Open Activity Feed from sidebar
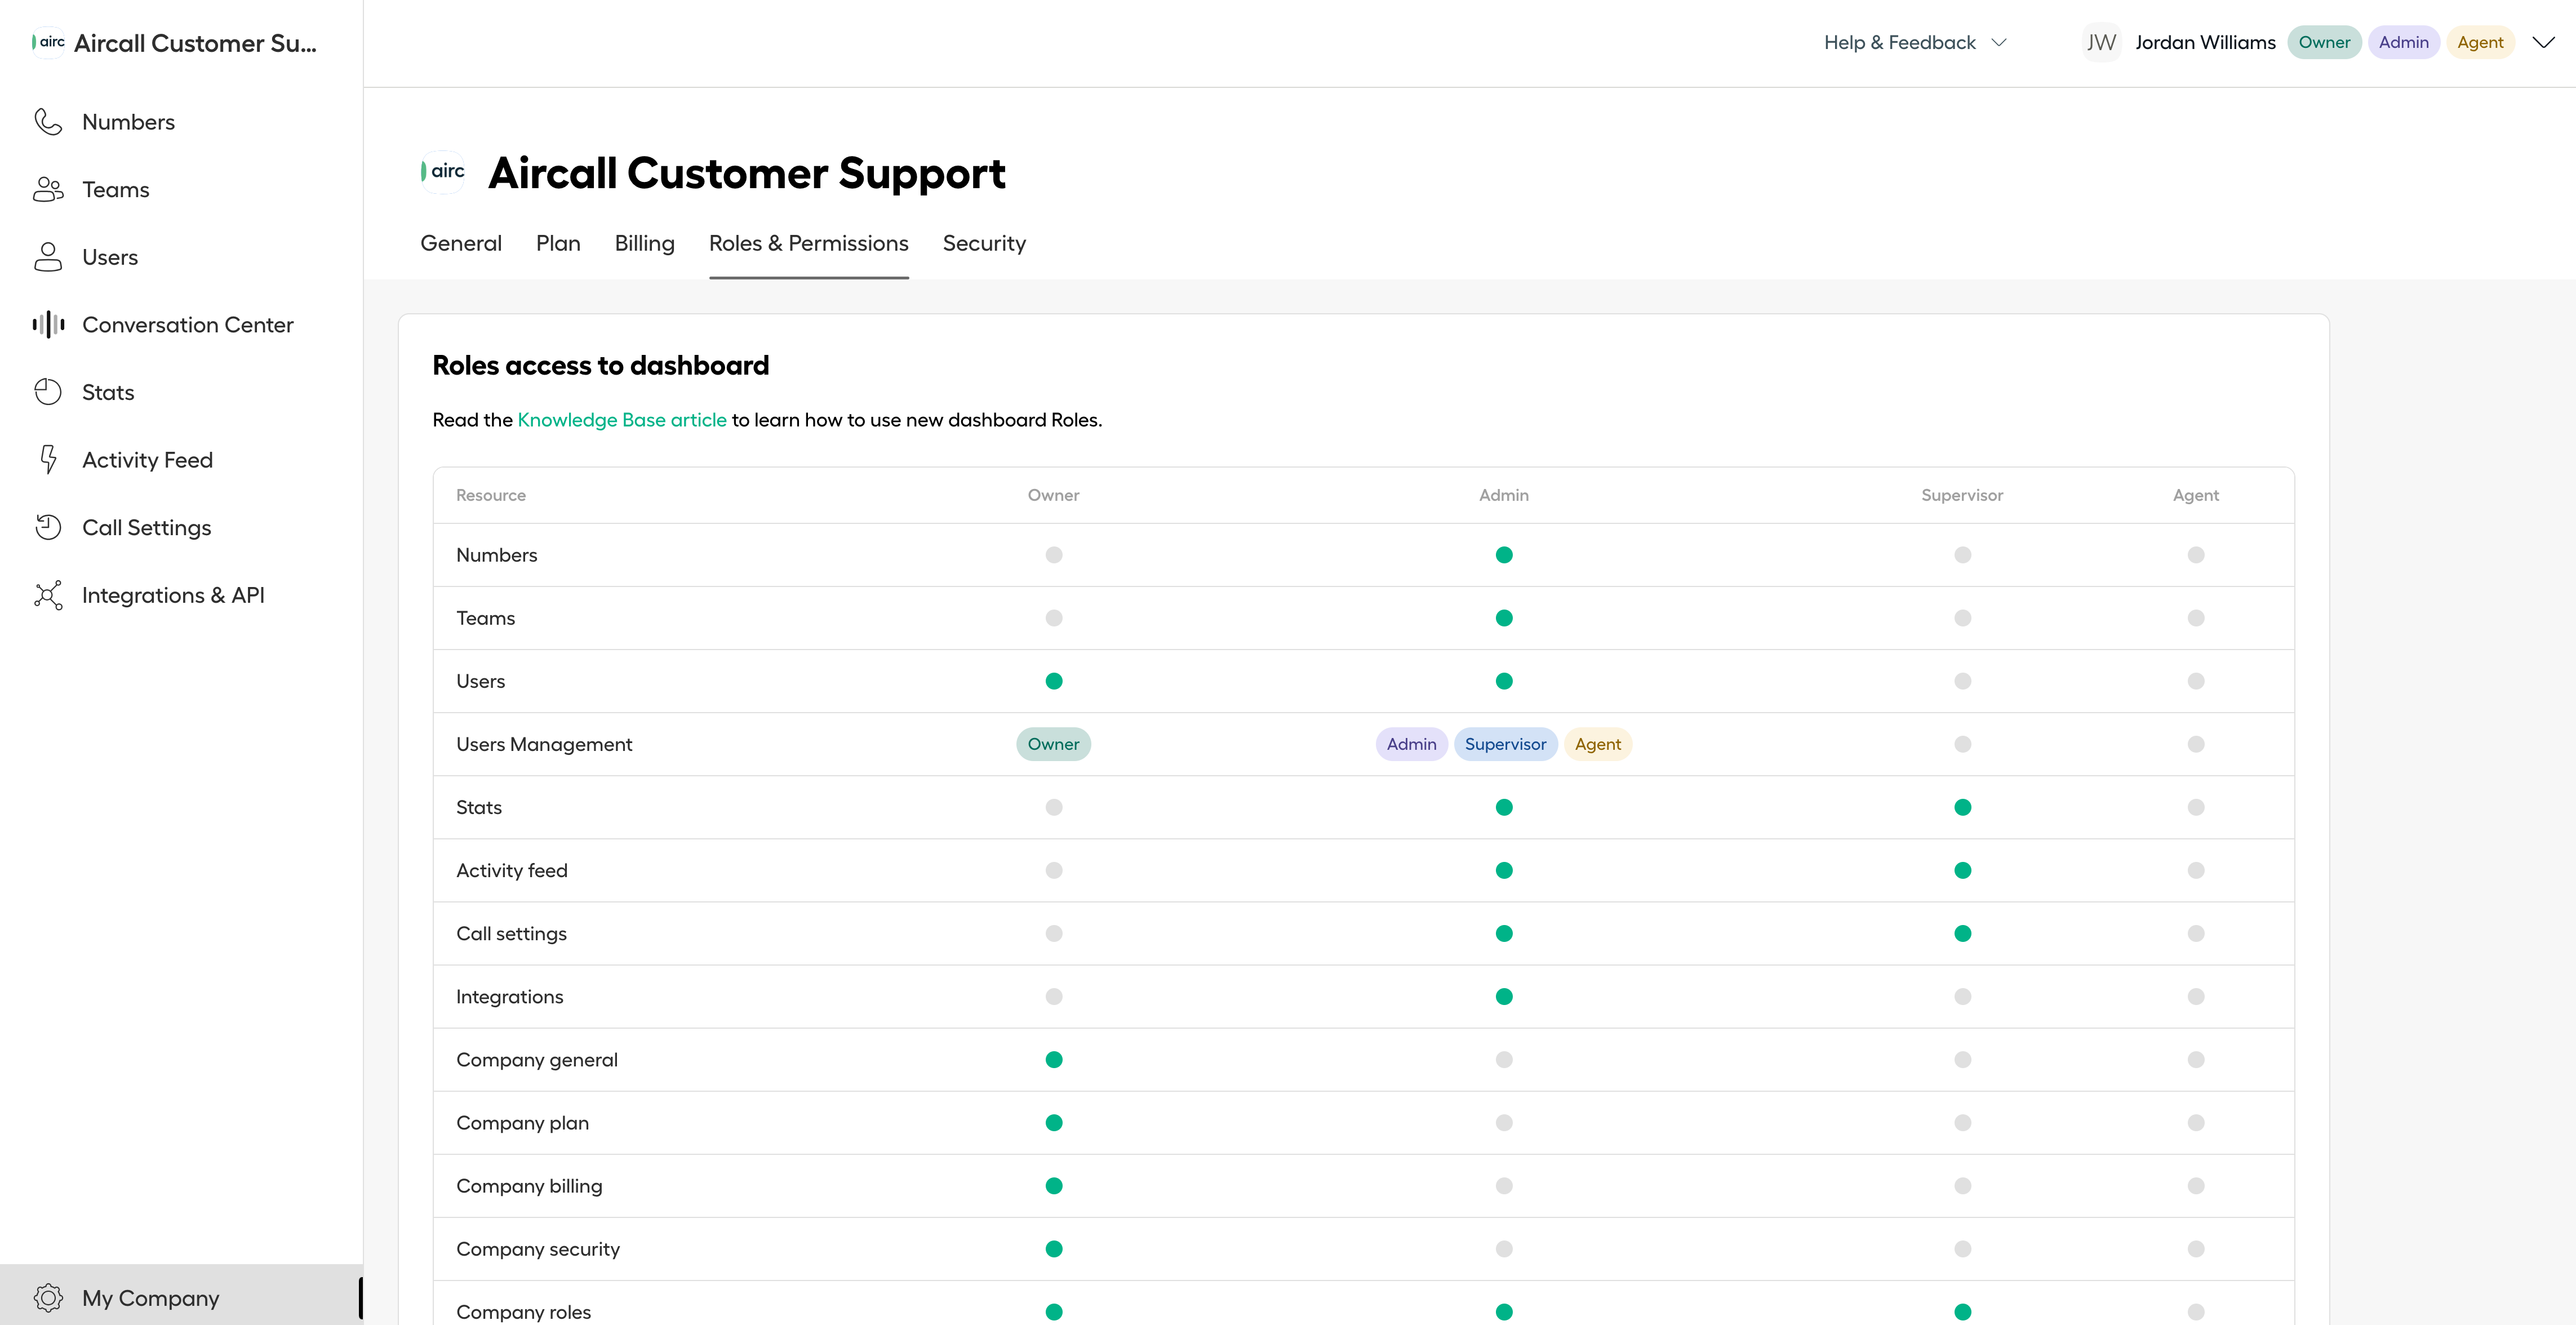Viewport: 2576px width, 1325px height. point(148,460)
